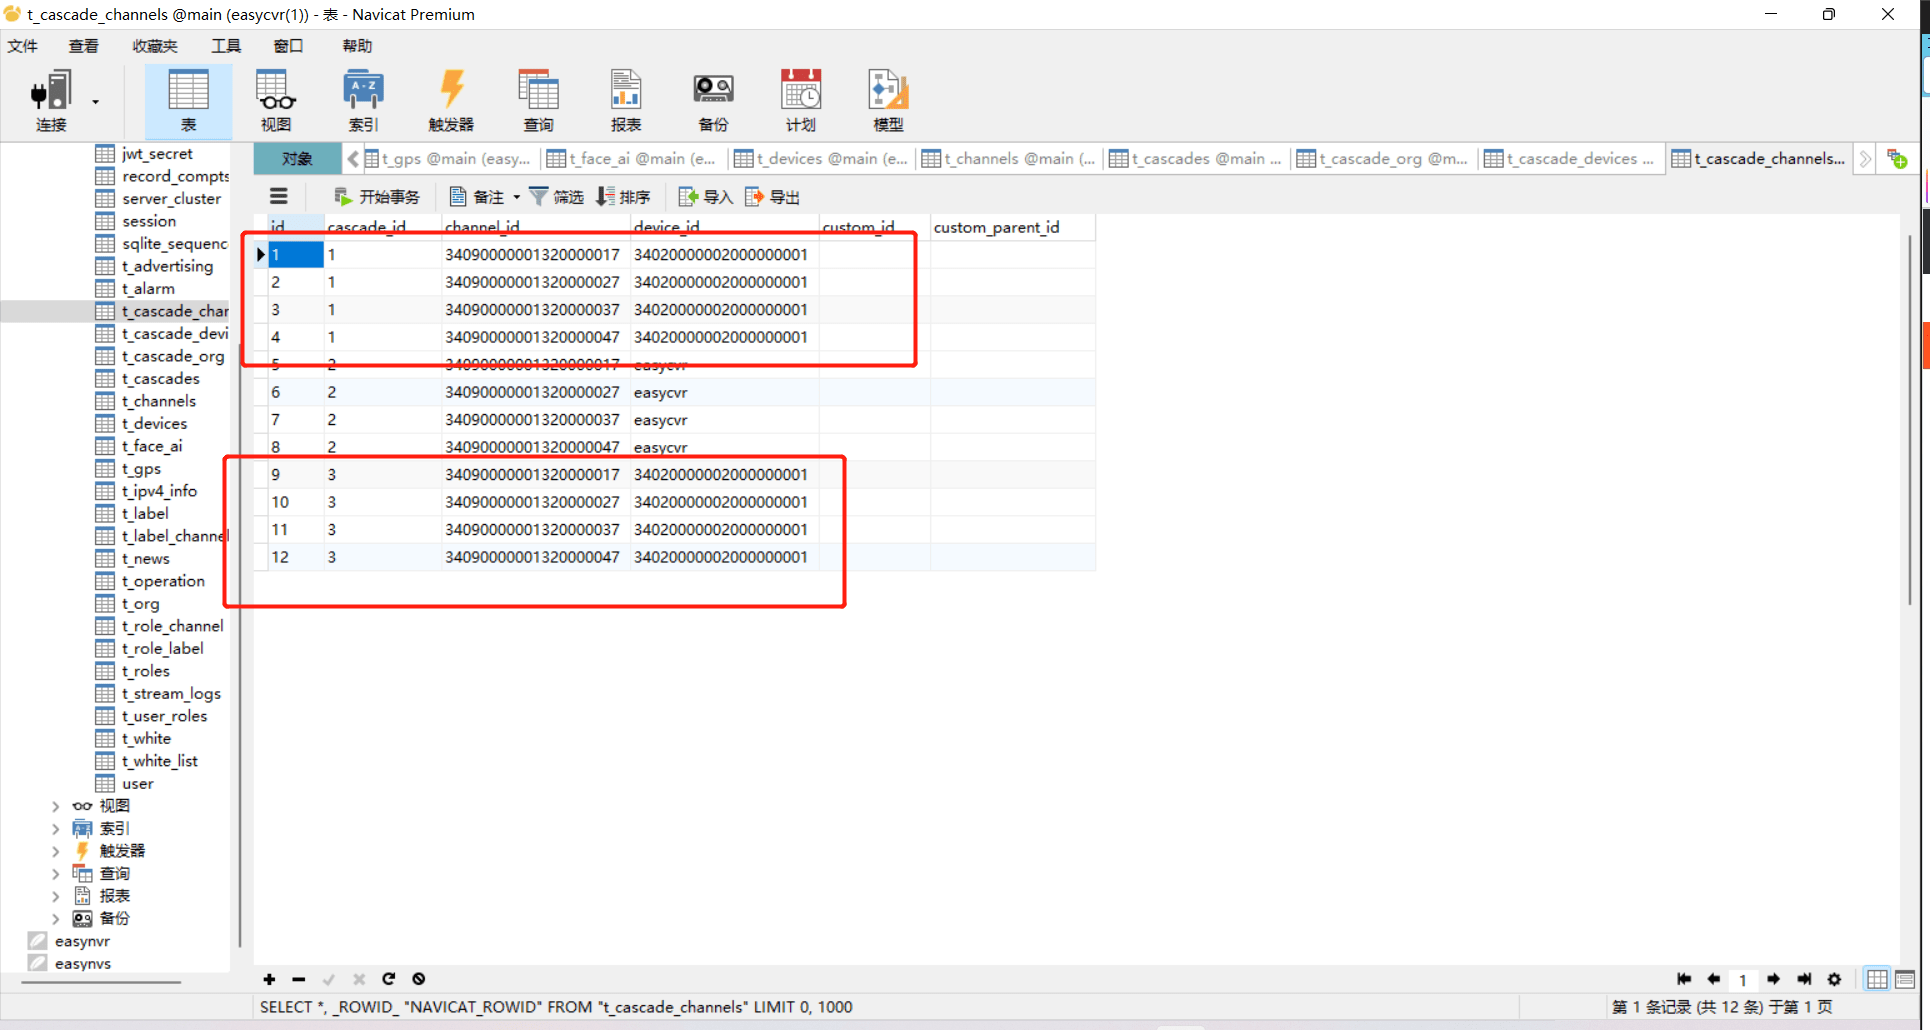Select the 触发器 trigger toolbar icon
The height and width of the screenshot is (1030, 1930).
click(451, 100)
